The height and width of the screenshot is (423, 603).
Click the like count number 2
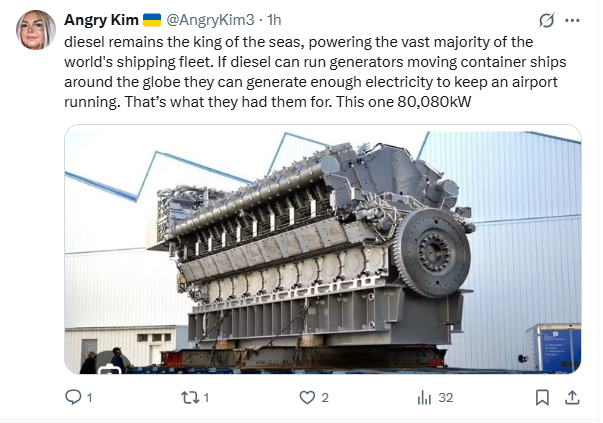coord(325,398)
